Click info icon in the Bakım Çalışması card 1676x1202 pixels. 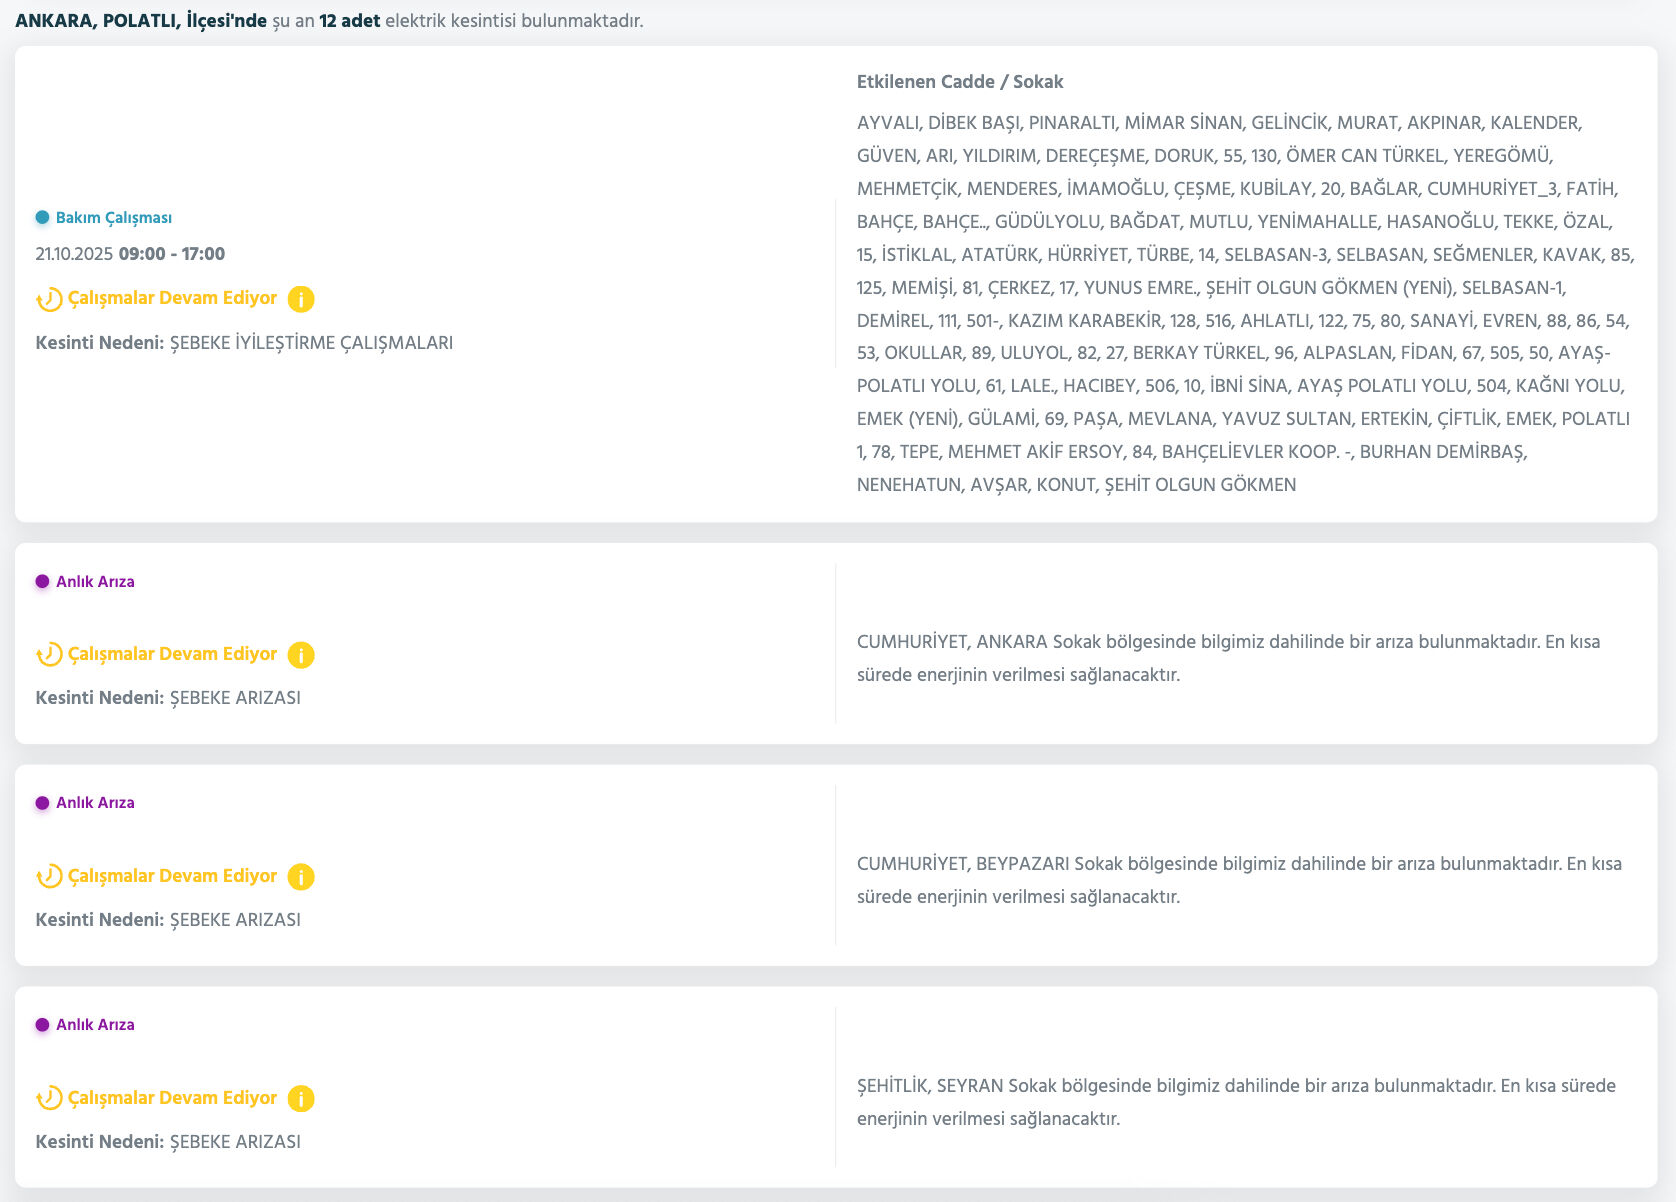(x=301, y=299)
